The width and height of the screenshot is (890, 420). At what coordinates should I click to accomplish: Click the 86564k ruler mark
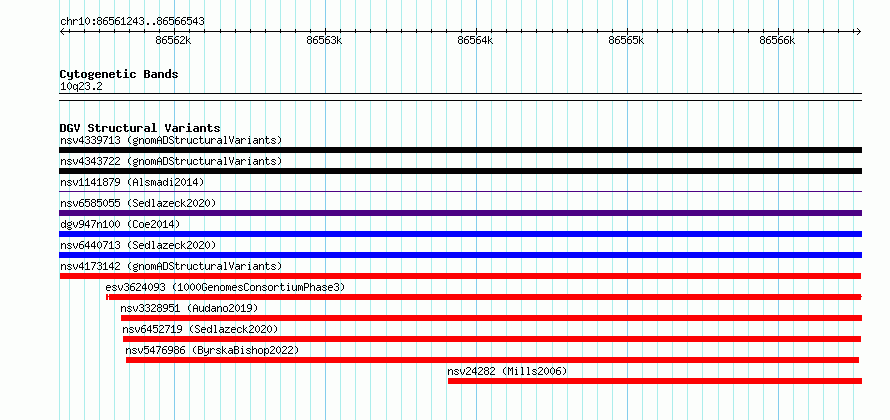(475, 40)
